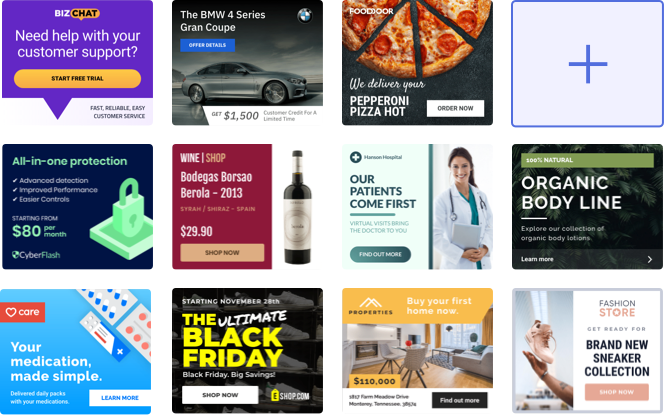Click Shop Now on Black Friday ad

(220, 395)
